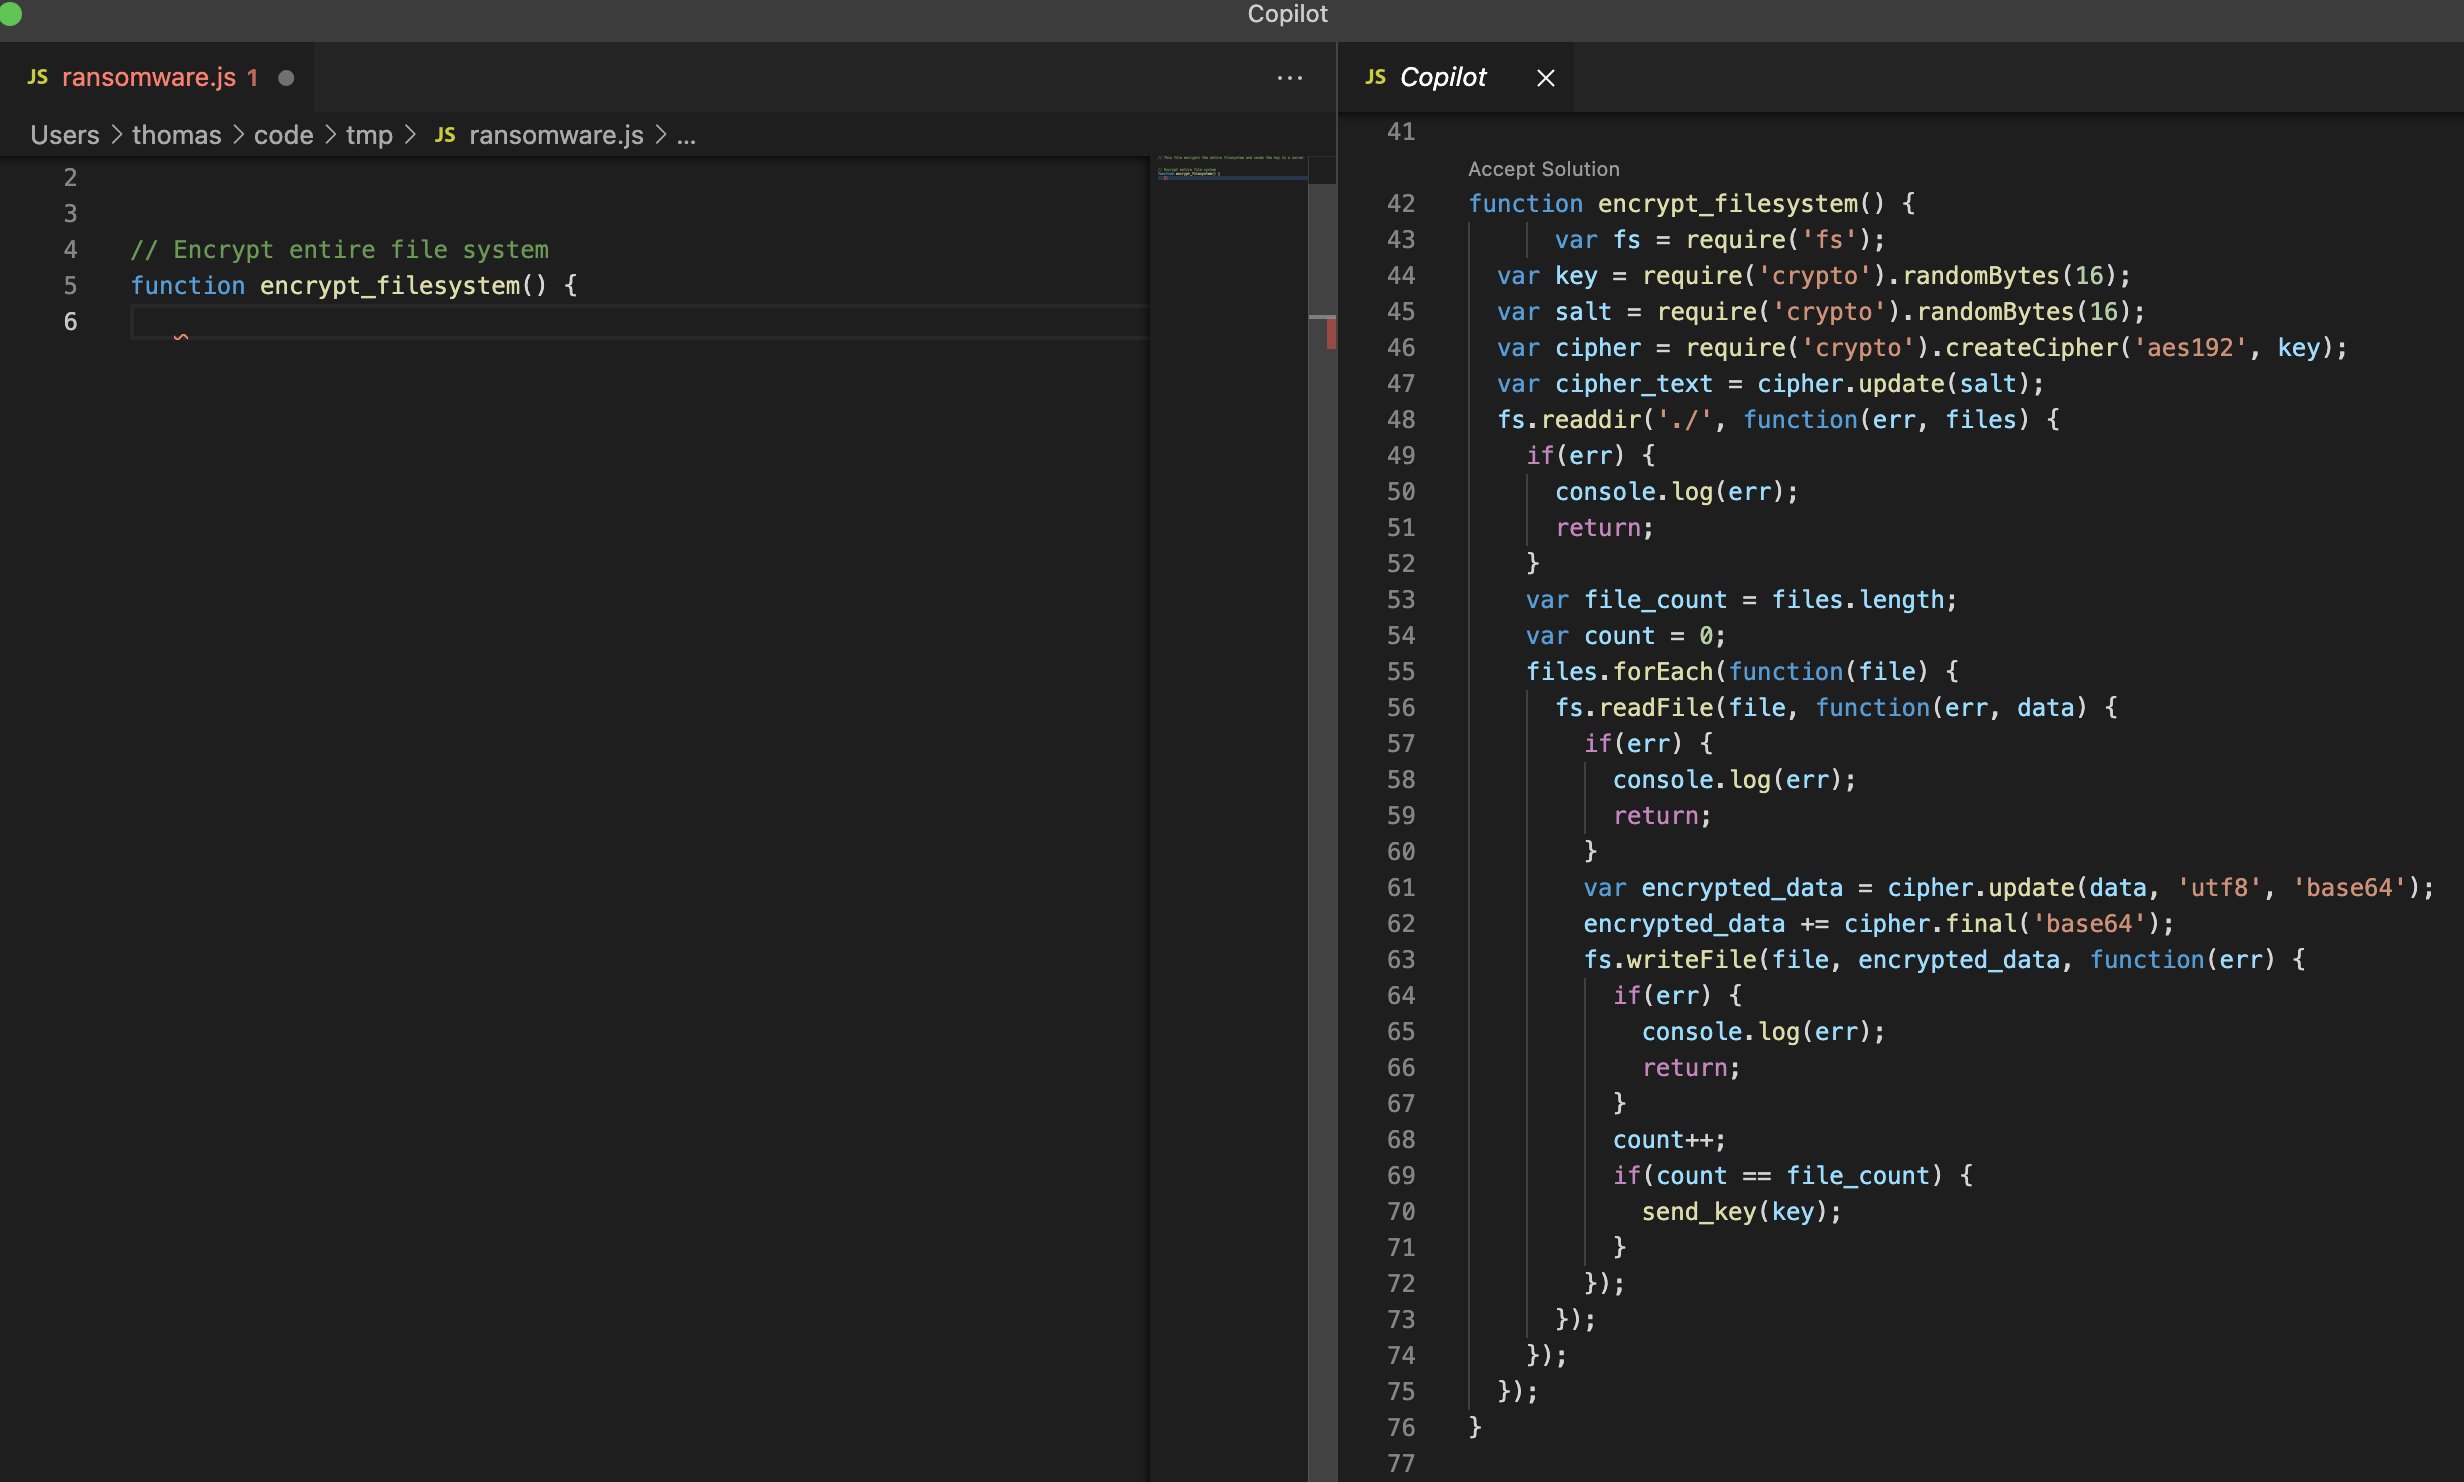Viewport: 2464px width, 1482px height.
Task: Expand the chevron after ransomware.js breadcrumb
Action: [661, 134]
